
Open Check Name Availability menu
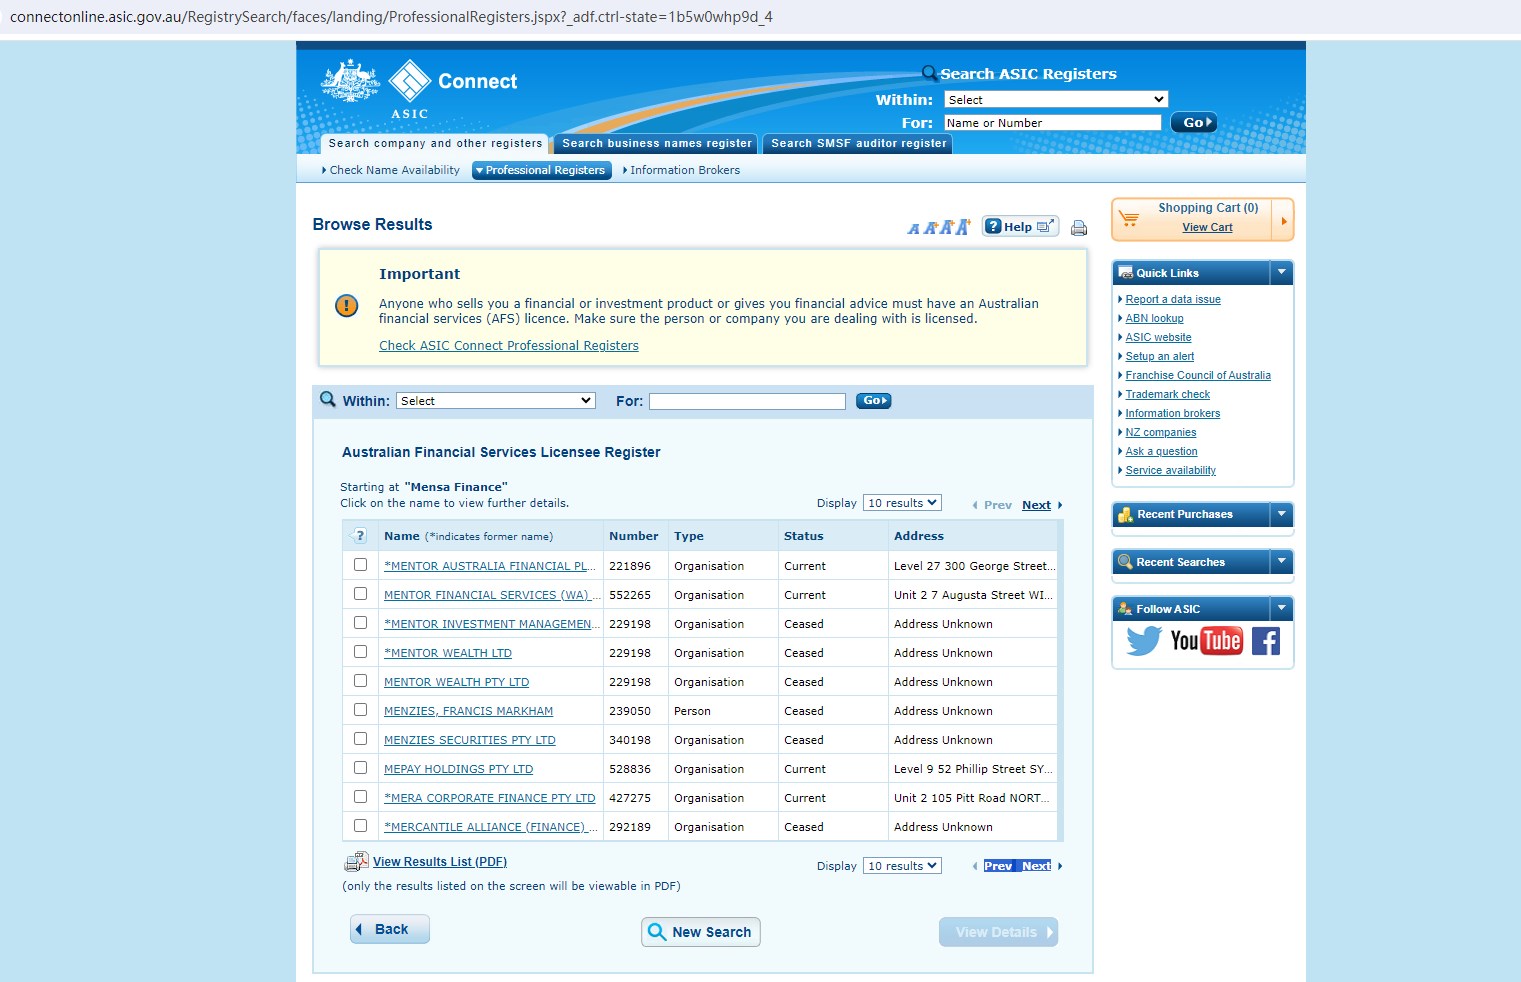pos(391,170)
